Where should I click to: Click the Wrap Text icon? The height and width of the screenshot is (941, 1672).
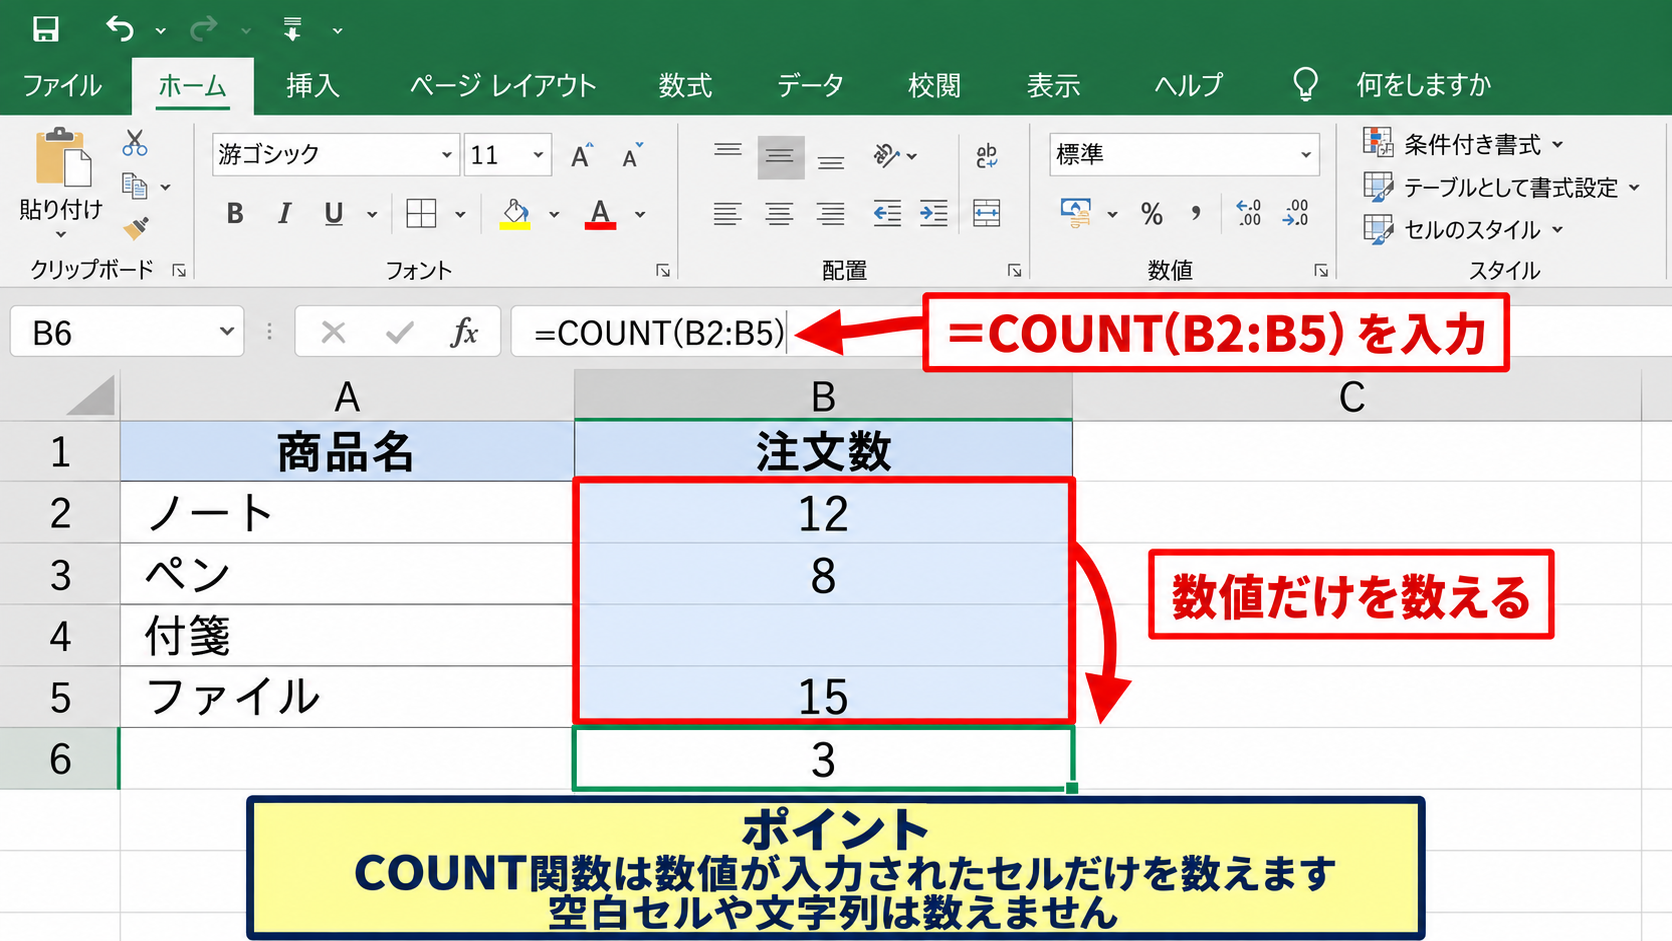[986, 155]
